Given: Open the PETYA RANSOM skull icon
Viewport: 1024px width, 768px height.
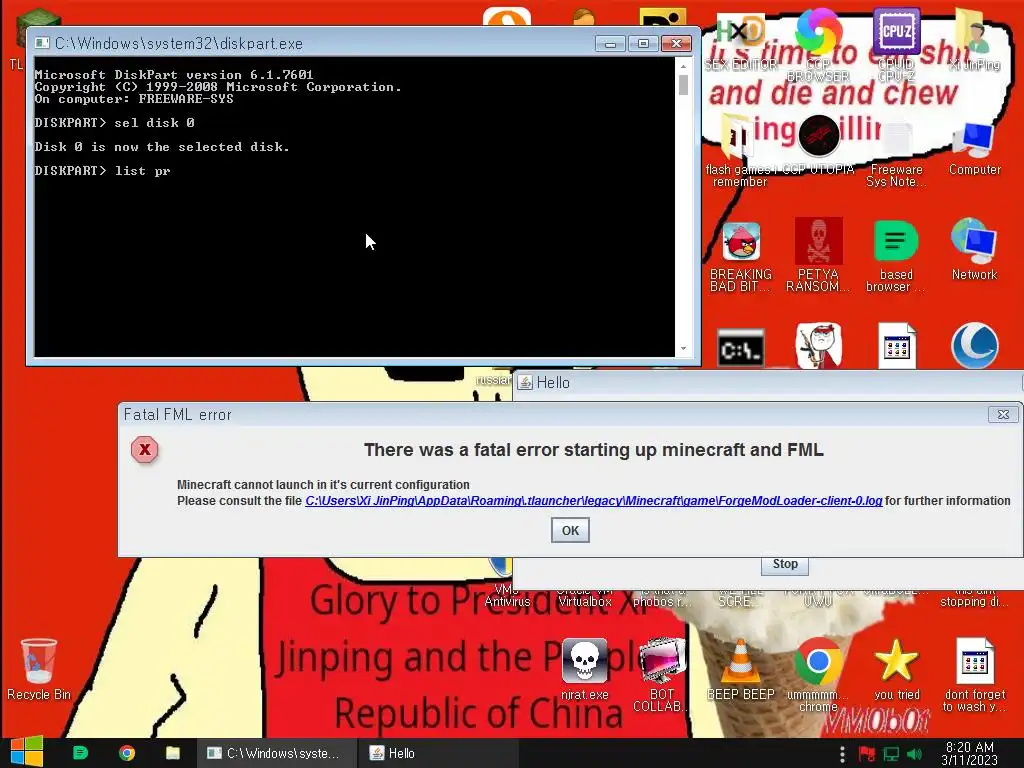Looking at the screenshot, I should click(818, 255).
